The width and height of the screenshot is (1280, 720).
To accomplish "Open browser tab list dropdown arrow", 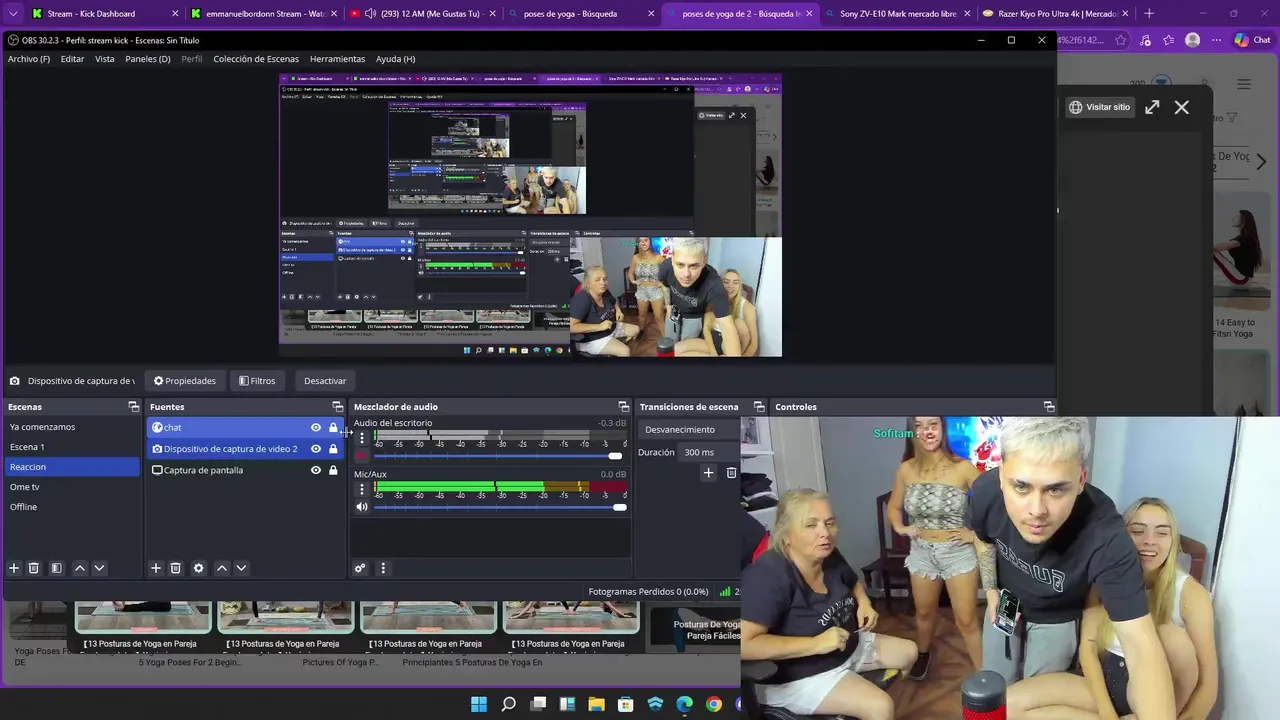I will click(x=13, y=14).
